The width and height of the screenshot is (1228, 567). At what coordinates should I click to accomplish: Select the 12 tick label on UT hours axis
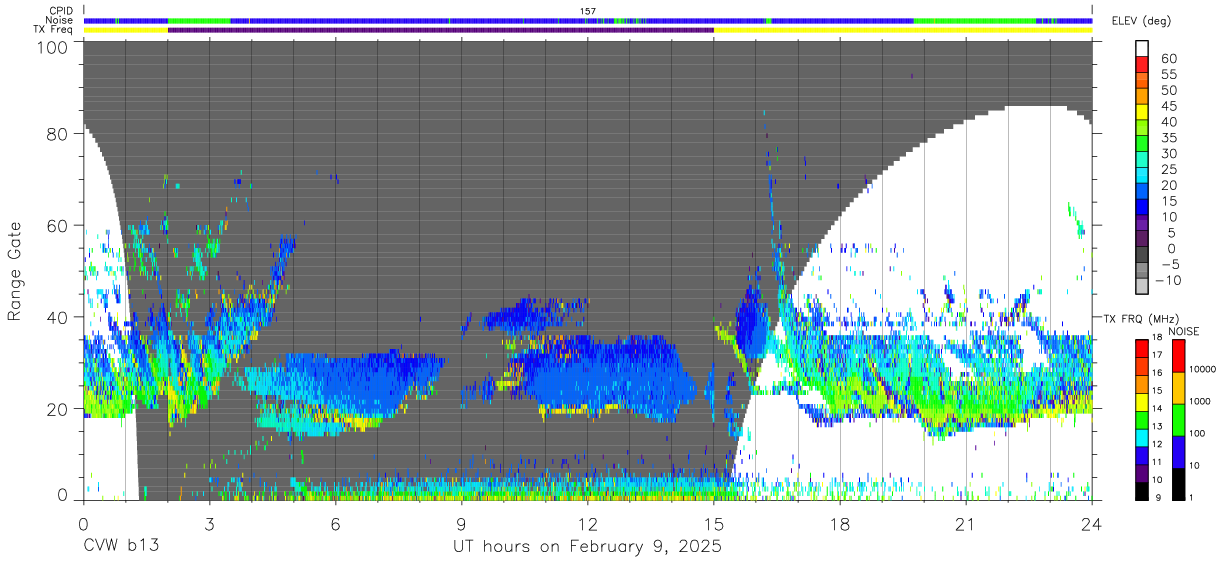(x=588, y=523)
